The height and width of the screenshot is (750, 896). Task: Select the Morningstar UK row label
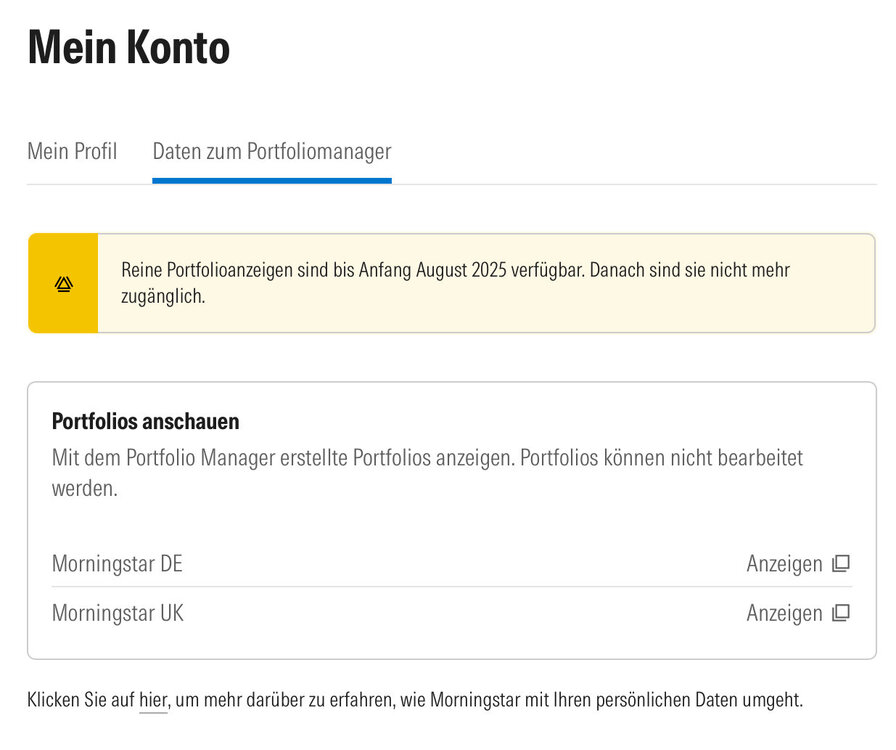point(118,613)
